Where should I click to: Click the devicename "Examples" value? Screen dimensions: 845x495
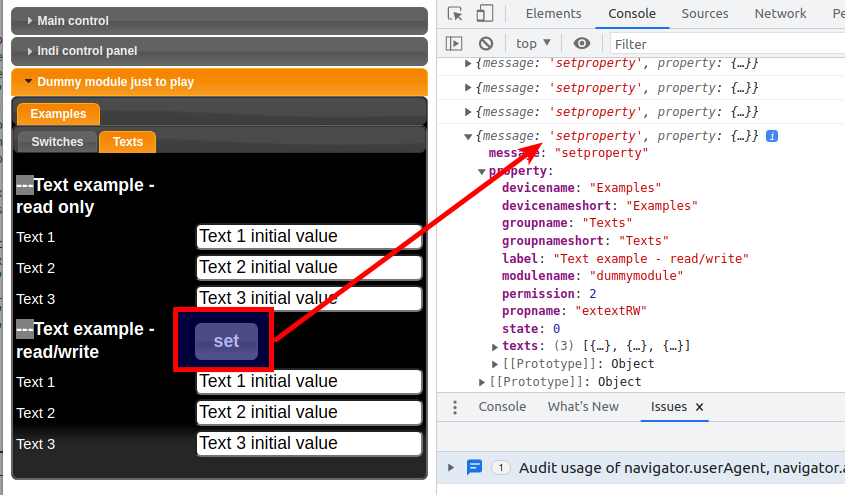tap(625, 188)
